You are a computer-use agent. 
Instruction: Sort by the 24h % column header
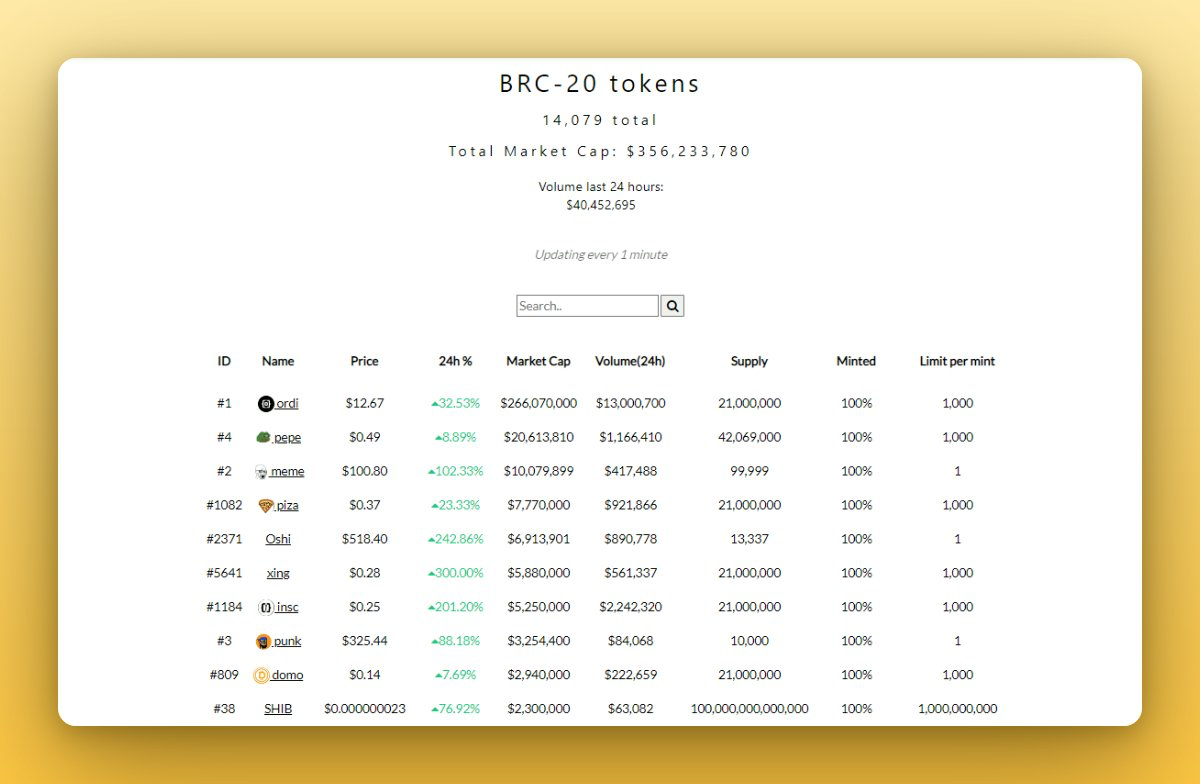tap(456, 361)
